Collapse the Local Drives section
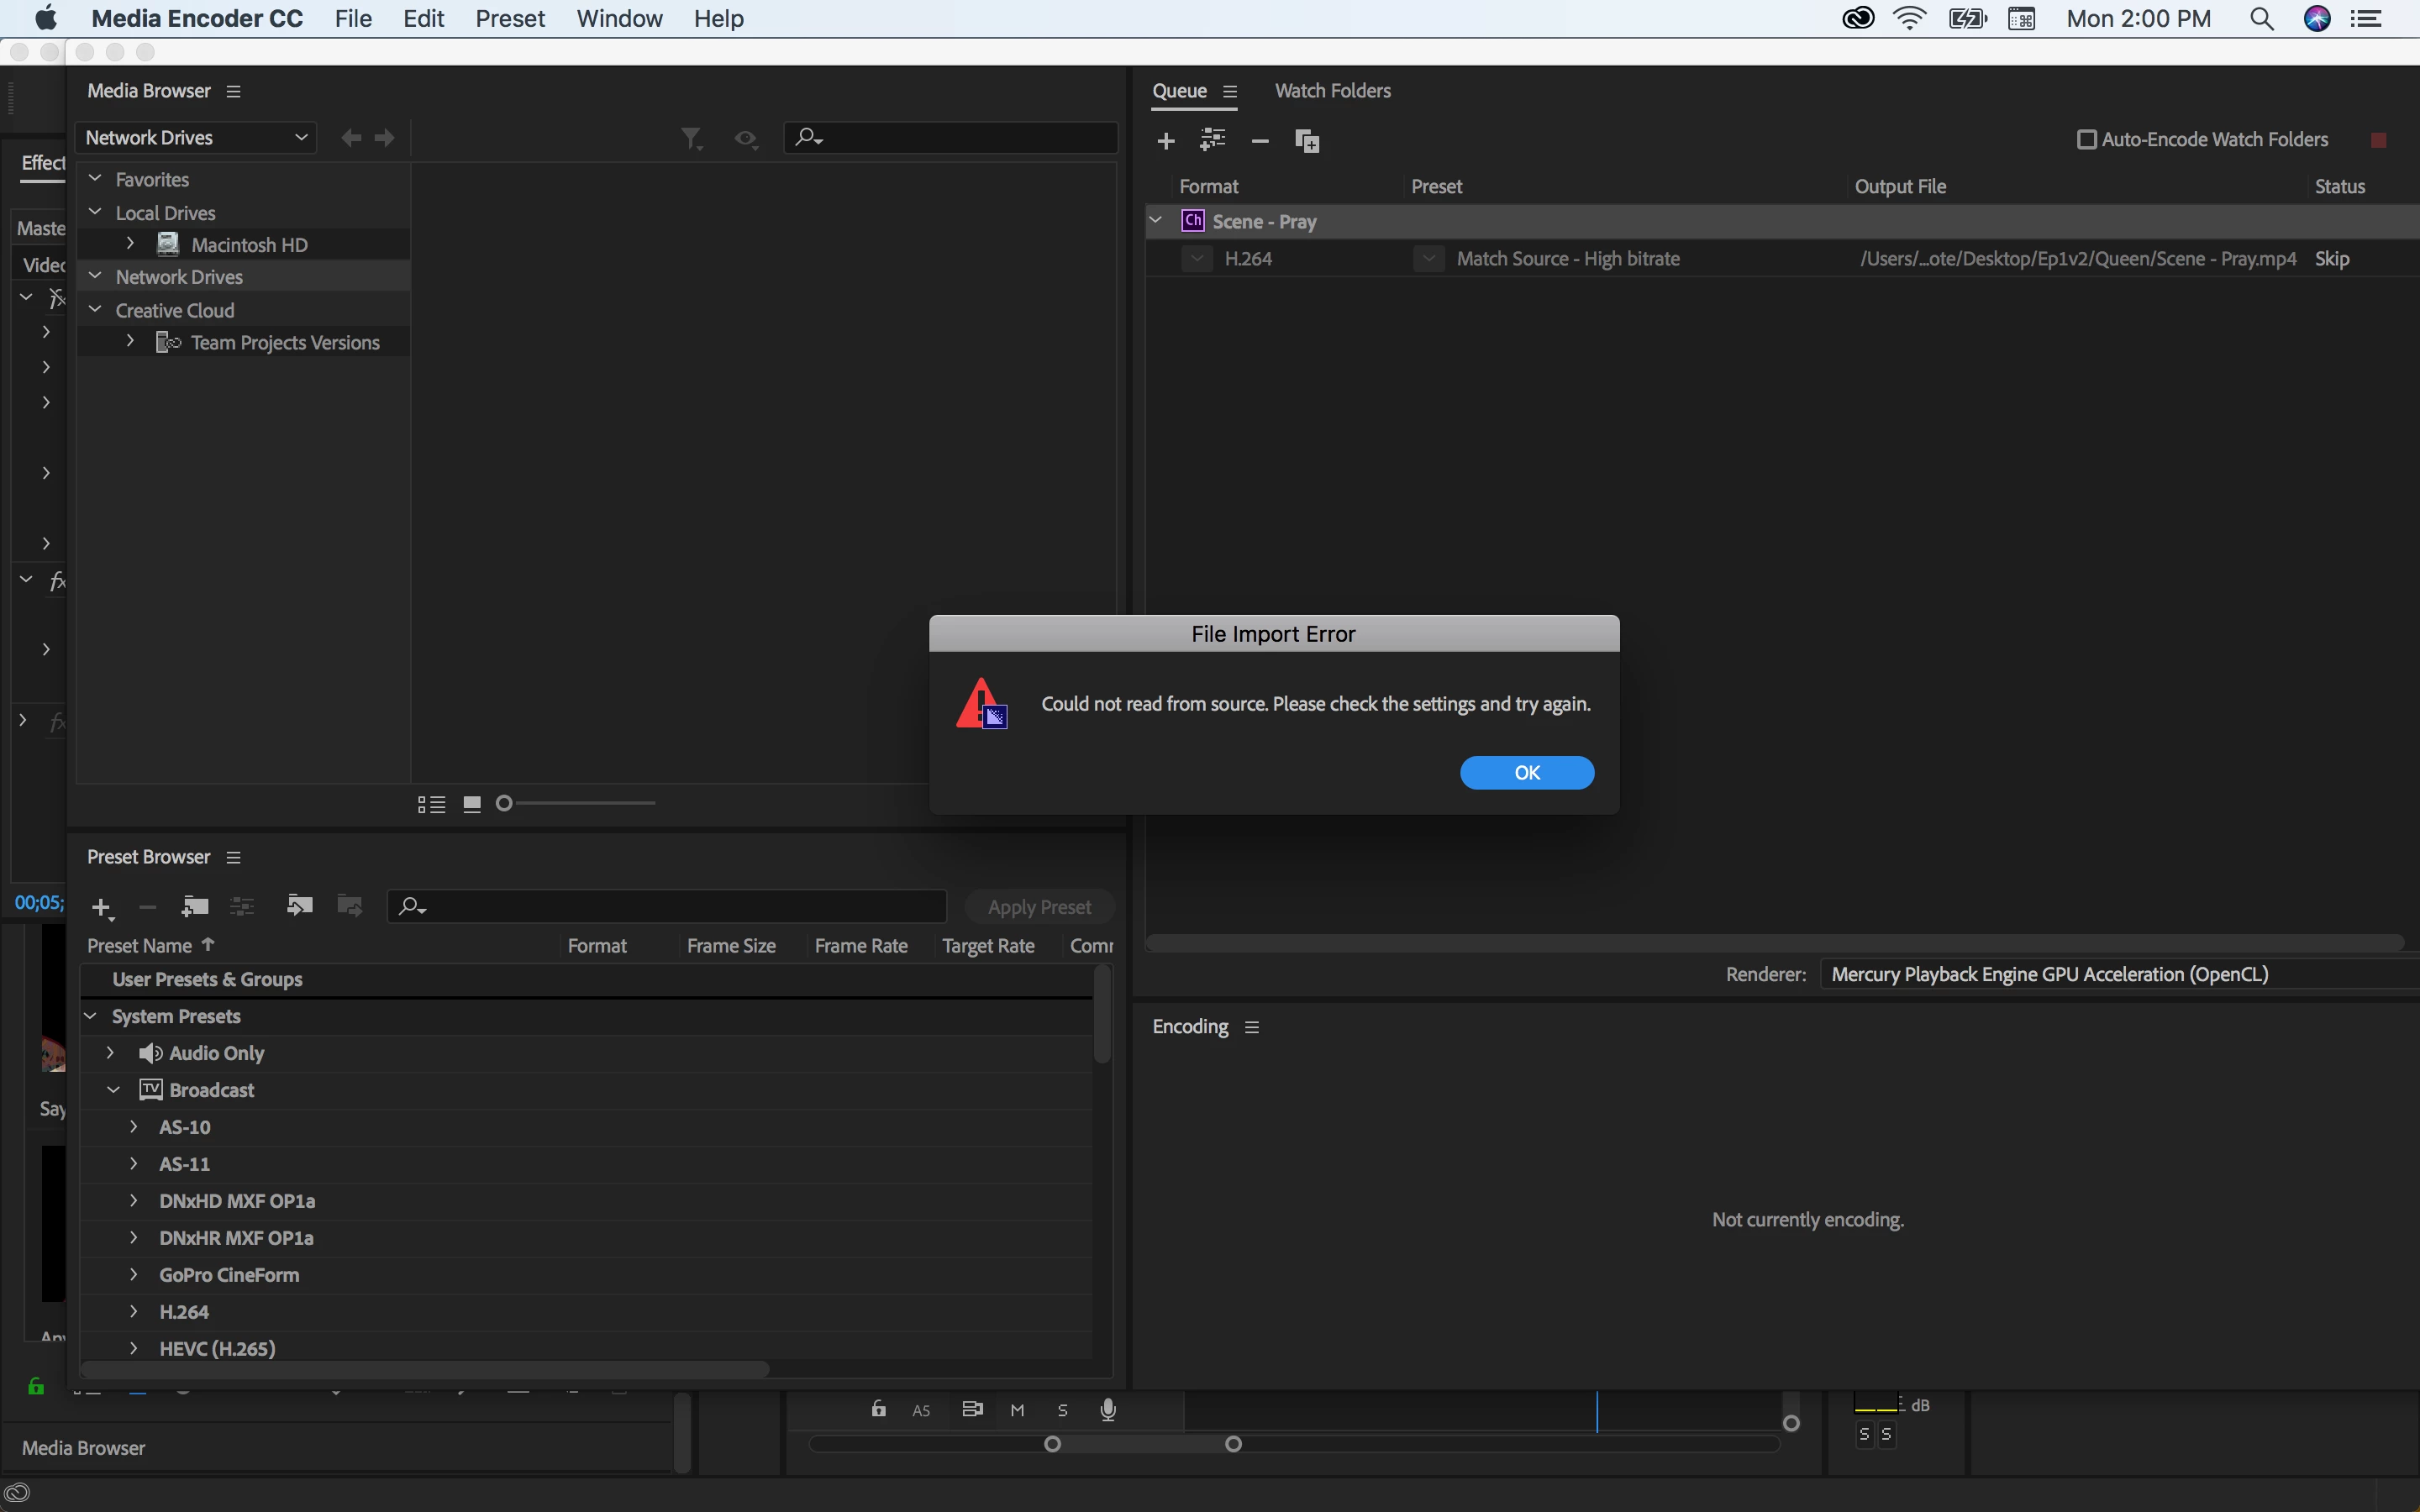Viewport: 2420px width, 1512px height. click(x=96, y=212)
